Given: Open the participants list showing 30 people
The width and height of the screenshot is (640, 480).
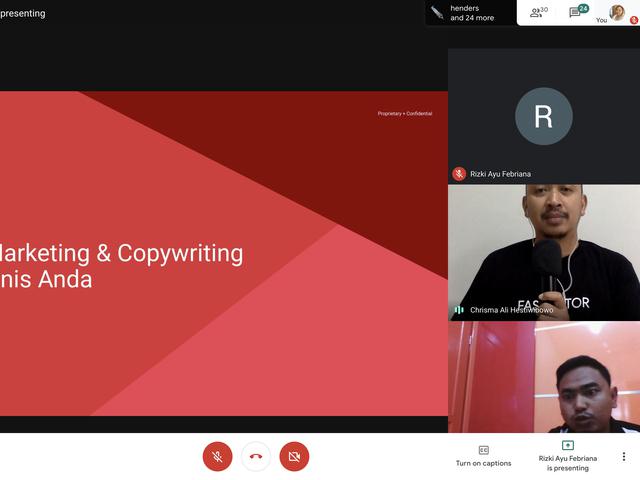Looking at the screenshot, I should tap(539, 13).
